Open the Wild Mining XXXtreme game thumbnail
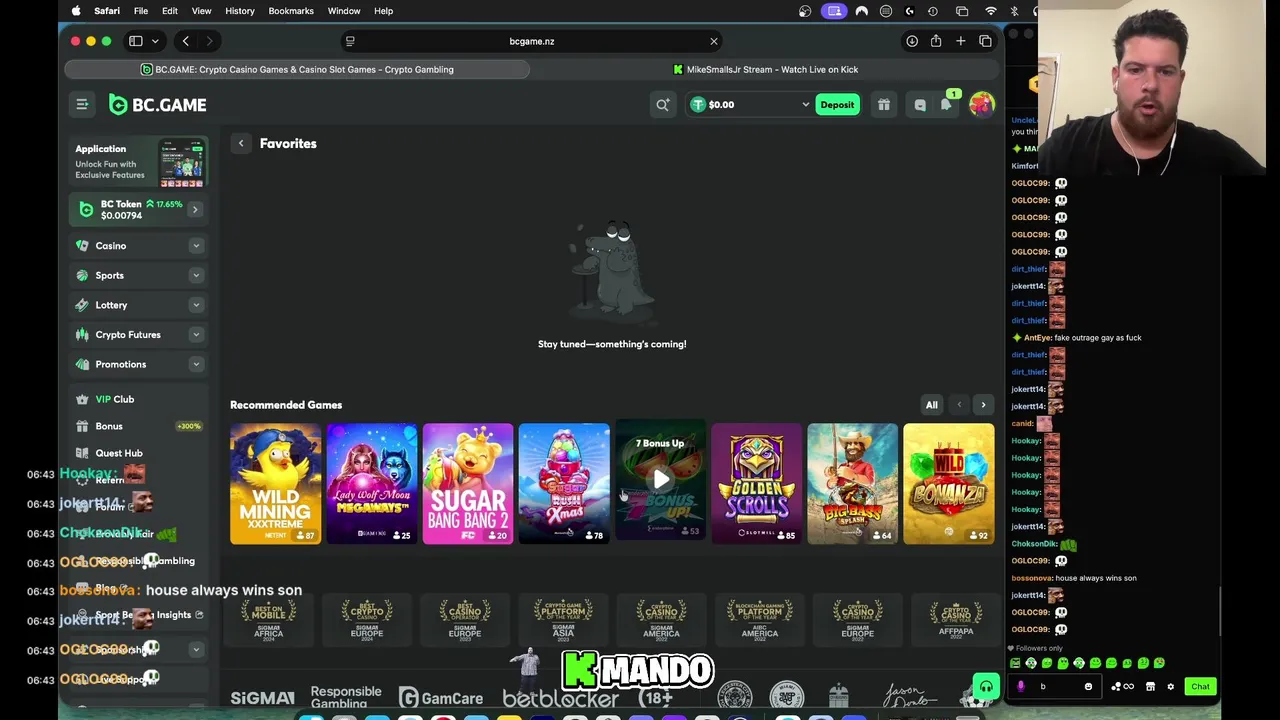This screenshot has height=720, width=1280. click(x=276, y=484)
